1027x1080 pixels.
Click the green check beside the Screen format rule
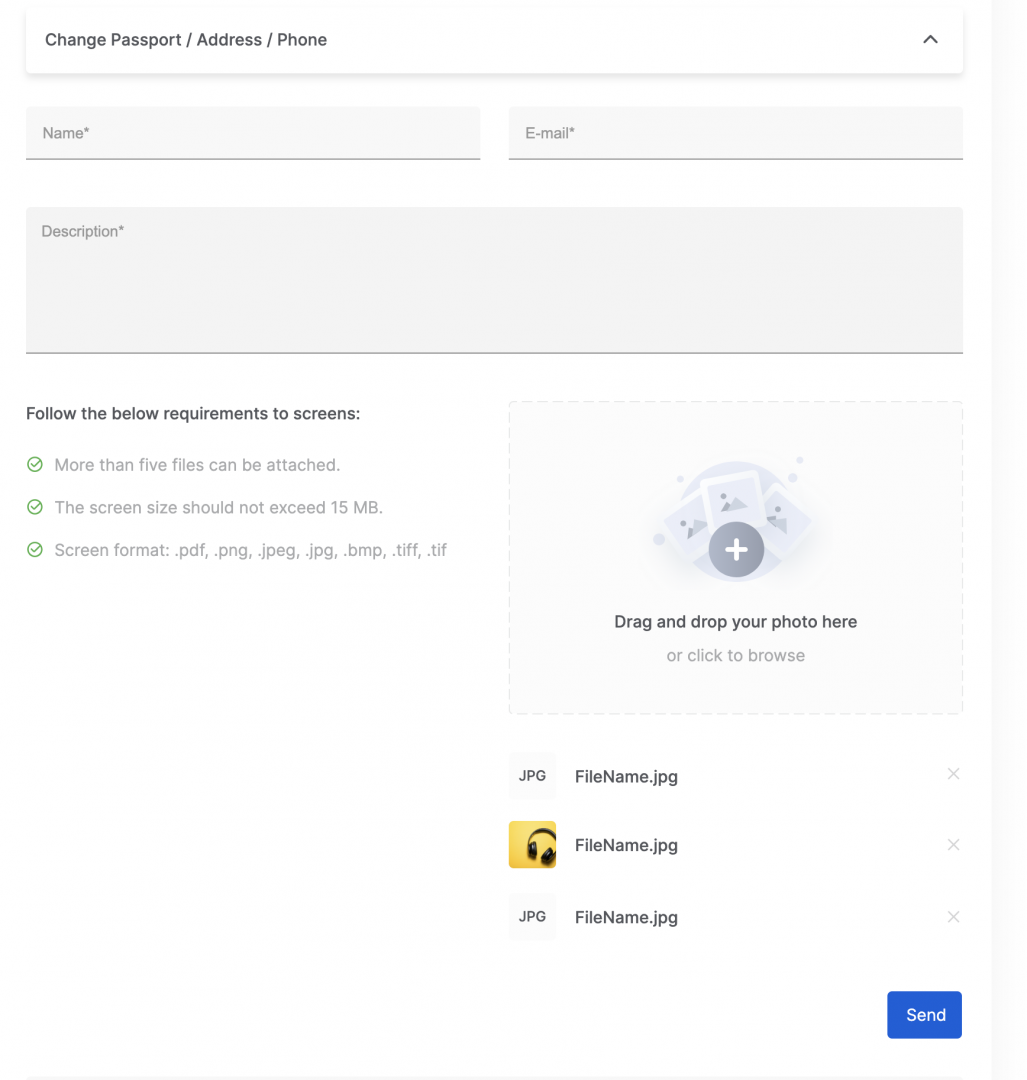coord(35,550)
